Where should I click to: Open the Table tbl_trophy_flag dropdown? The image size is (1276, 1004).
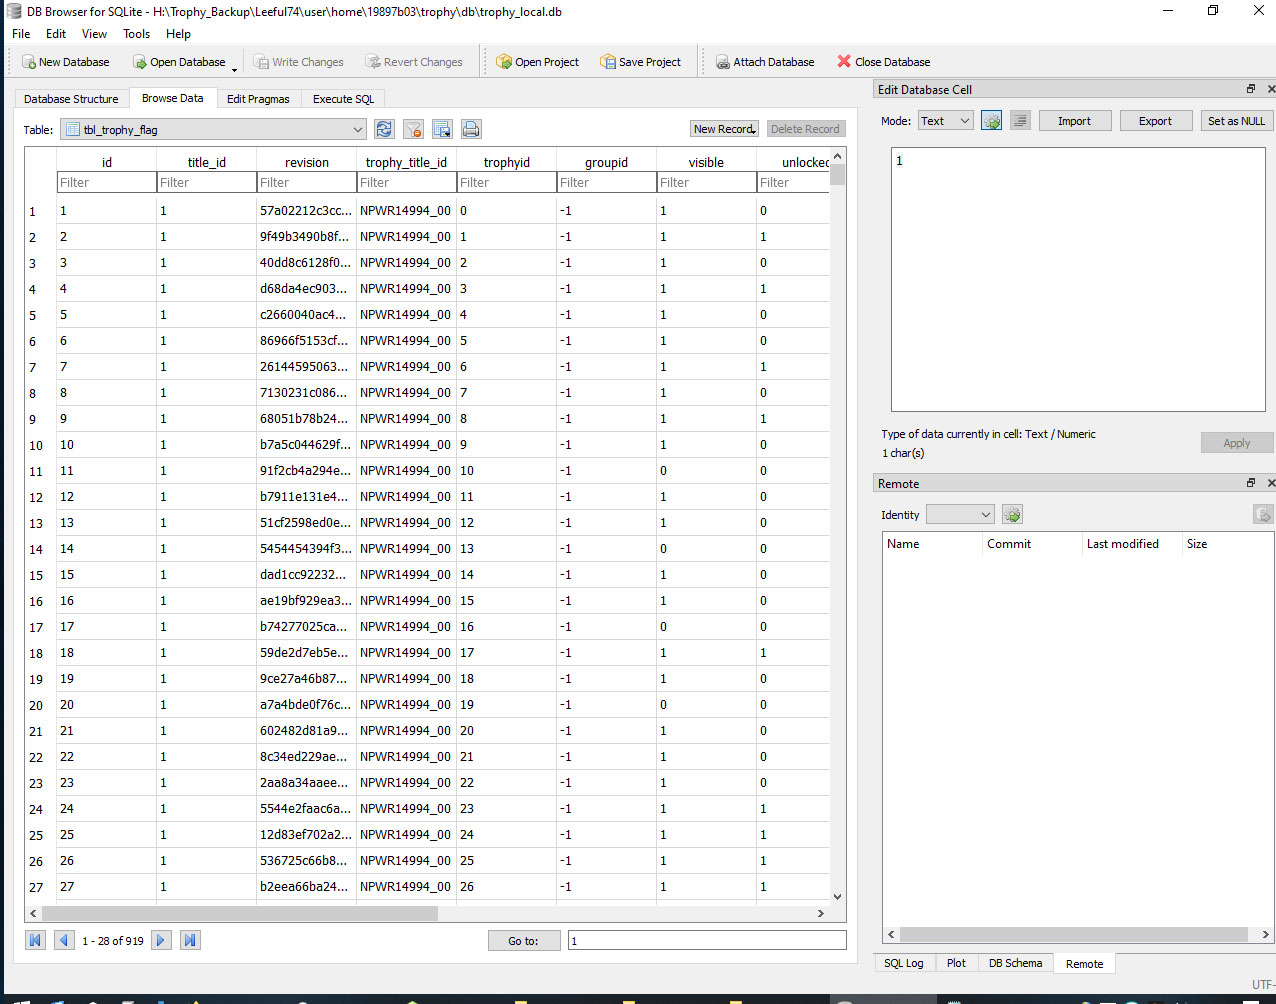tap(213, 129)
